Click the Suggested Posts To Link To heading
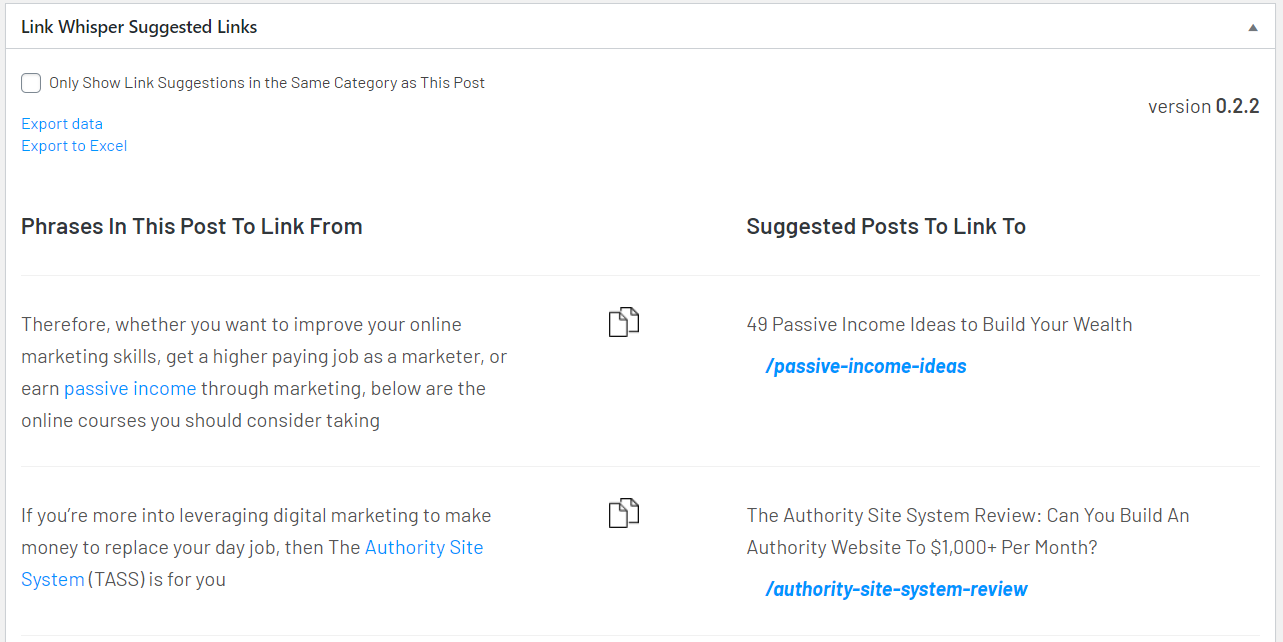 coord(886,226)
